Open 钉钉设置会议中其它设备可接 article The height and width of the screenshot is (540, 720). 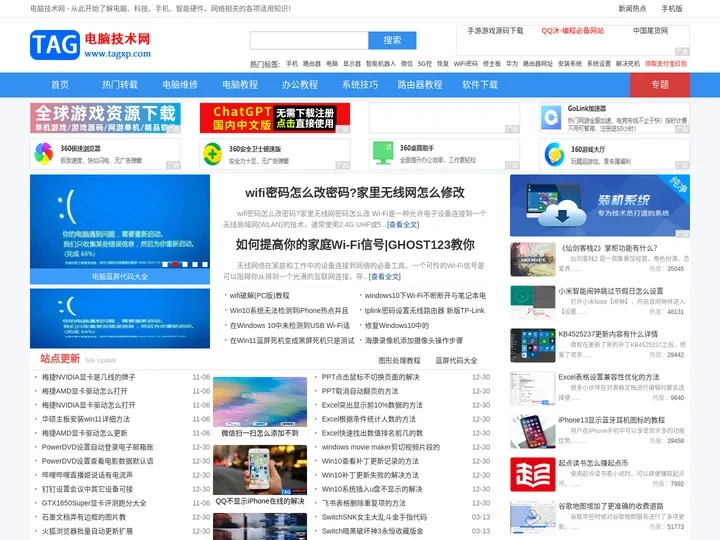(87, 489)
